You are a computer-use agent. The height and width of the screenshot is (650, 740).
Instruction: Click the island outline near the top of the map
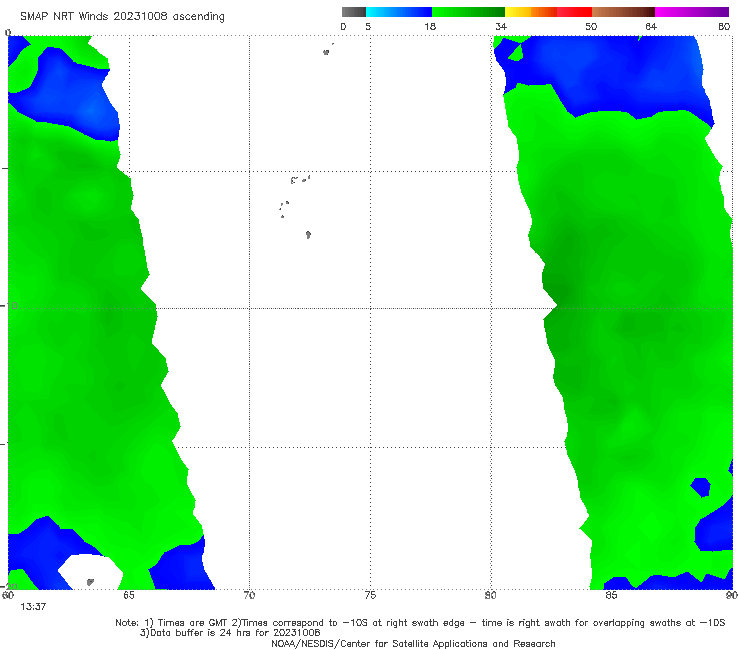pyautogui.click(x=326, y=52)
